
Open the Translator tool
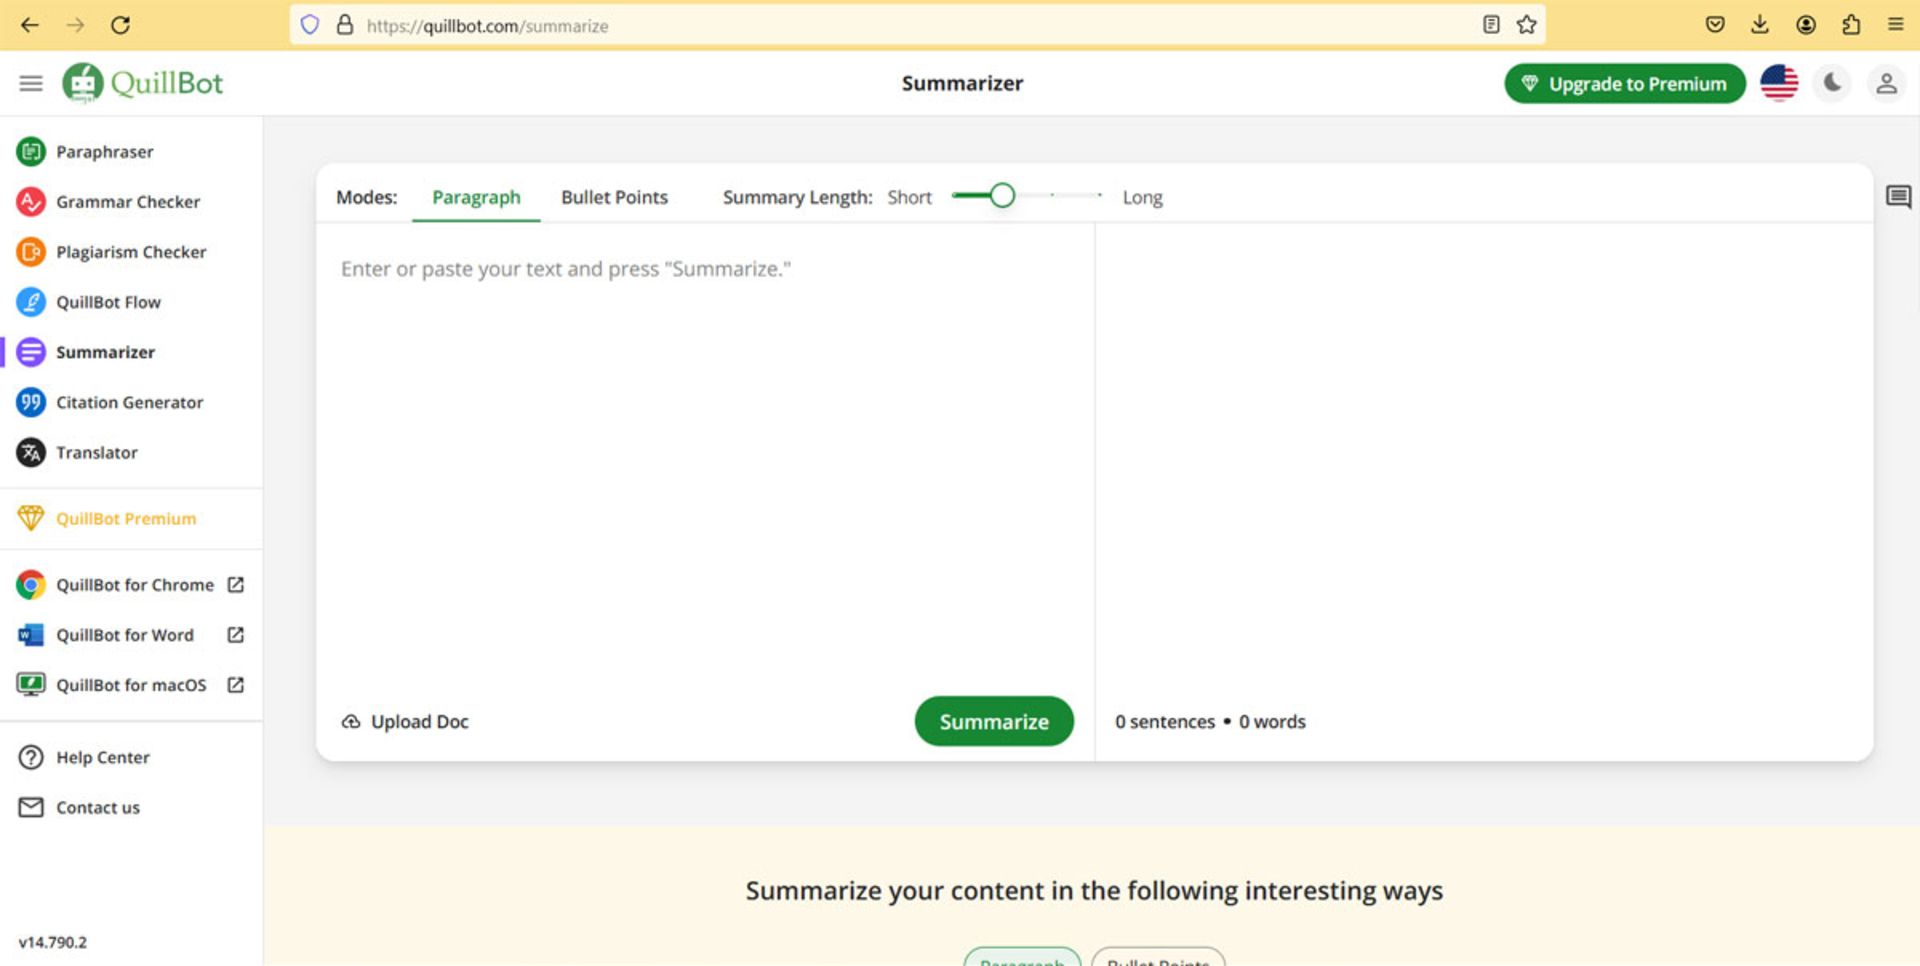click(x=96, y=452)
